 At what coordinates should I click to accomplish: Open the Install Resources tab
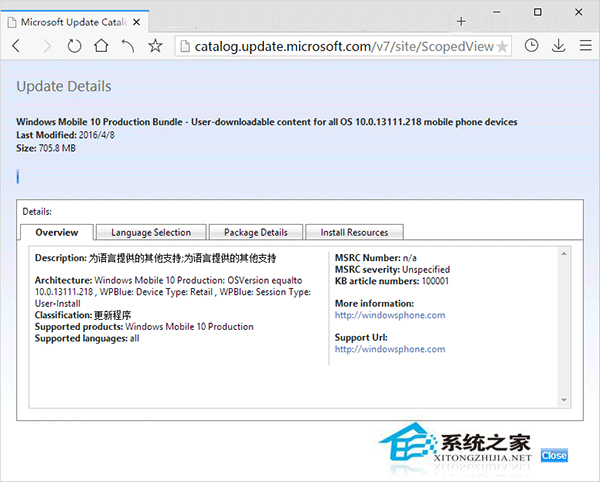(354, 232)
